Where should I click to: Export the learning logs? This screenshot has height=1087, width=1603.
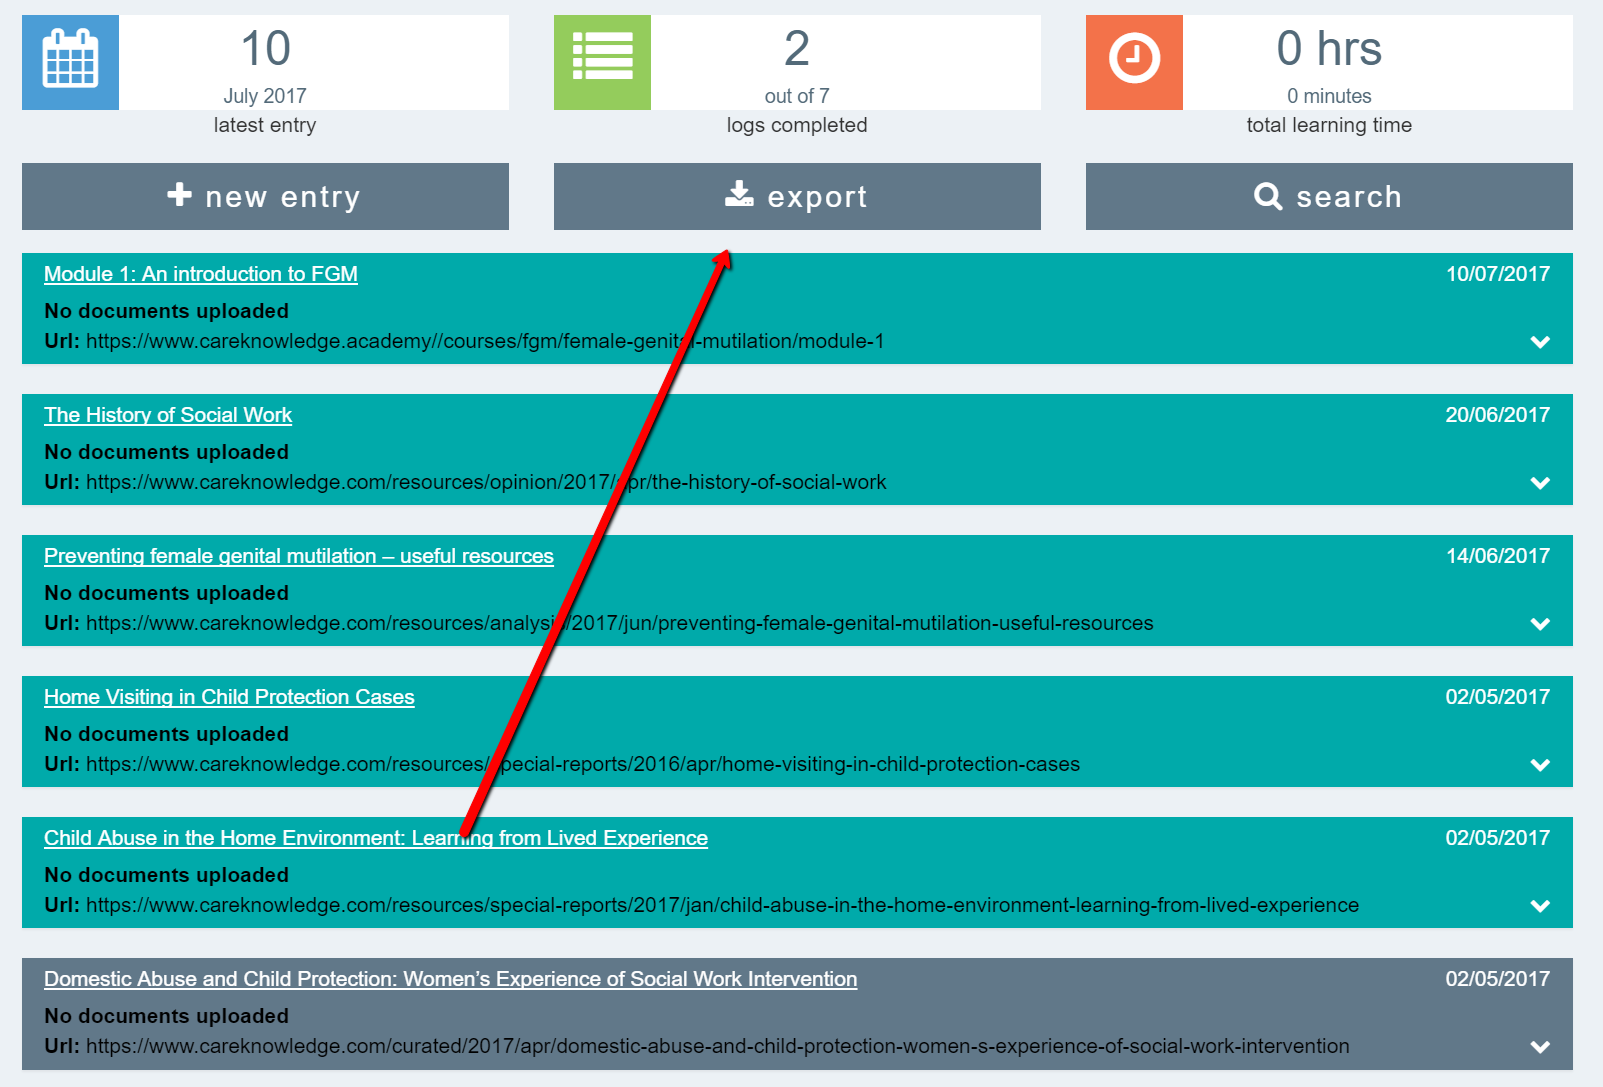797,197
